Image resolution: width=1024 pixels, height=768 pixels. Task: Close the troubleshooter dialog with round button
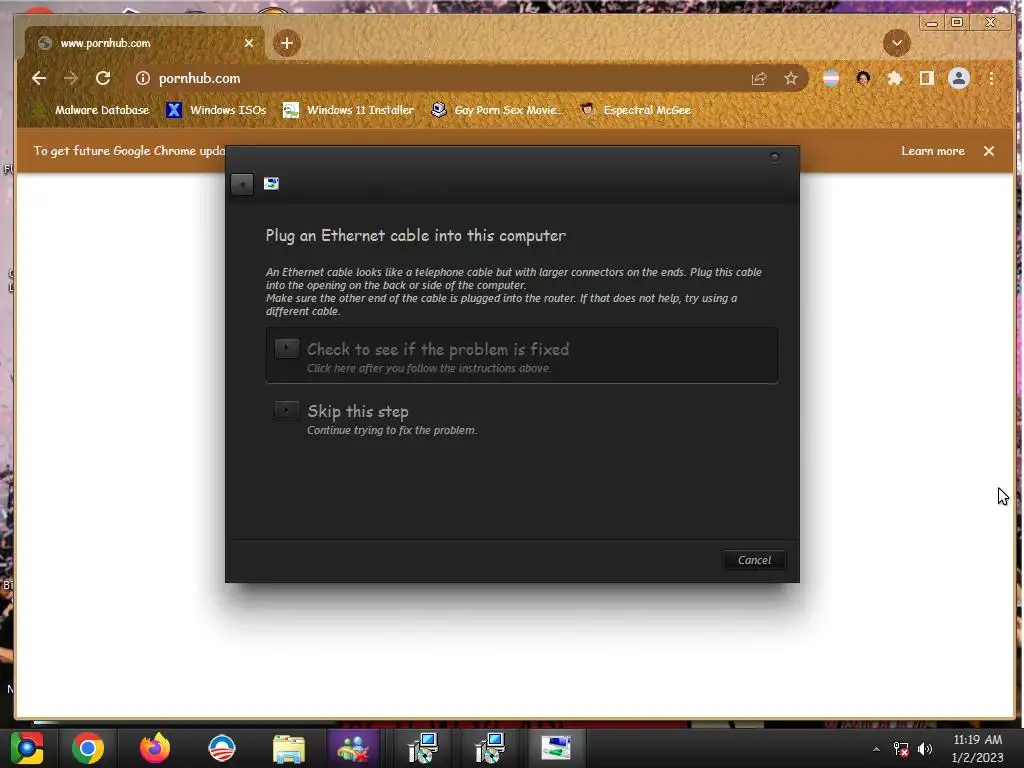[x=775, y=157]
